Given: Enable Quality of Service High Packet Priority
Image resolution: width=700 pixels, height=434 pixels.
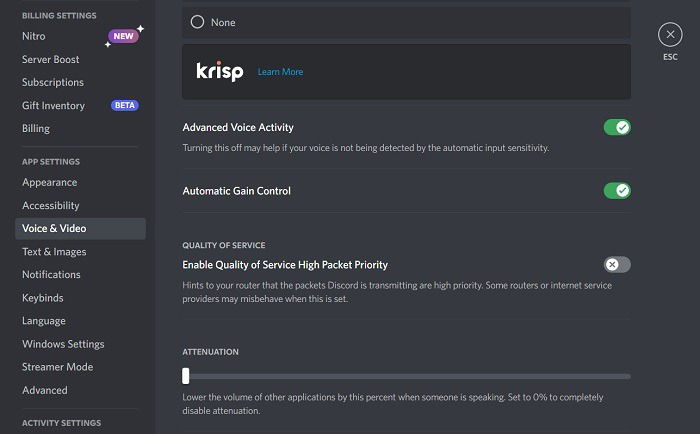Looking at the screenshot, I should 617,264.
